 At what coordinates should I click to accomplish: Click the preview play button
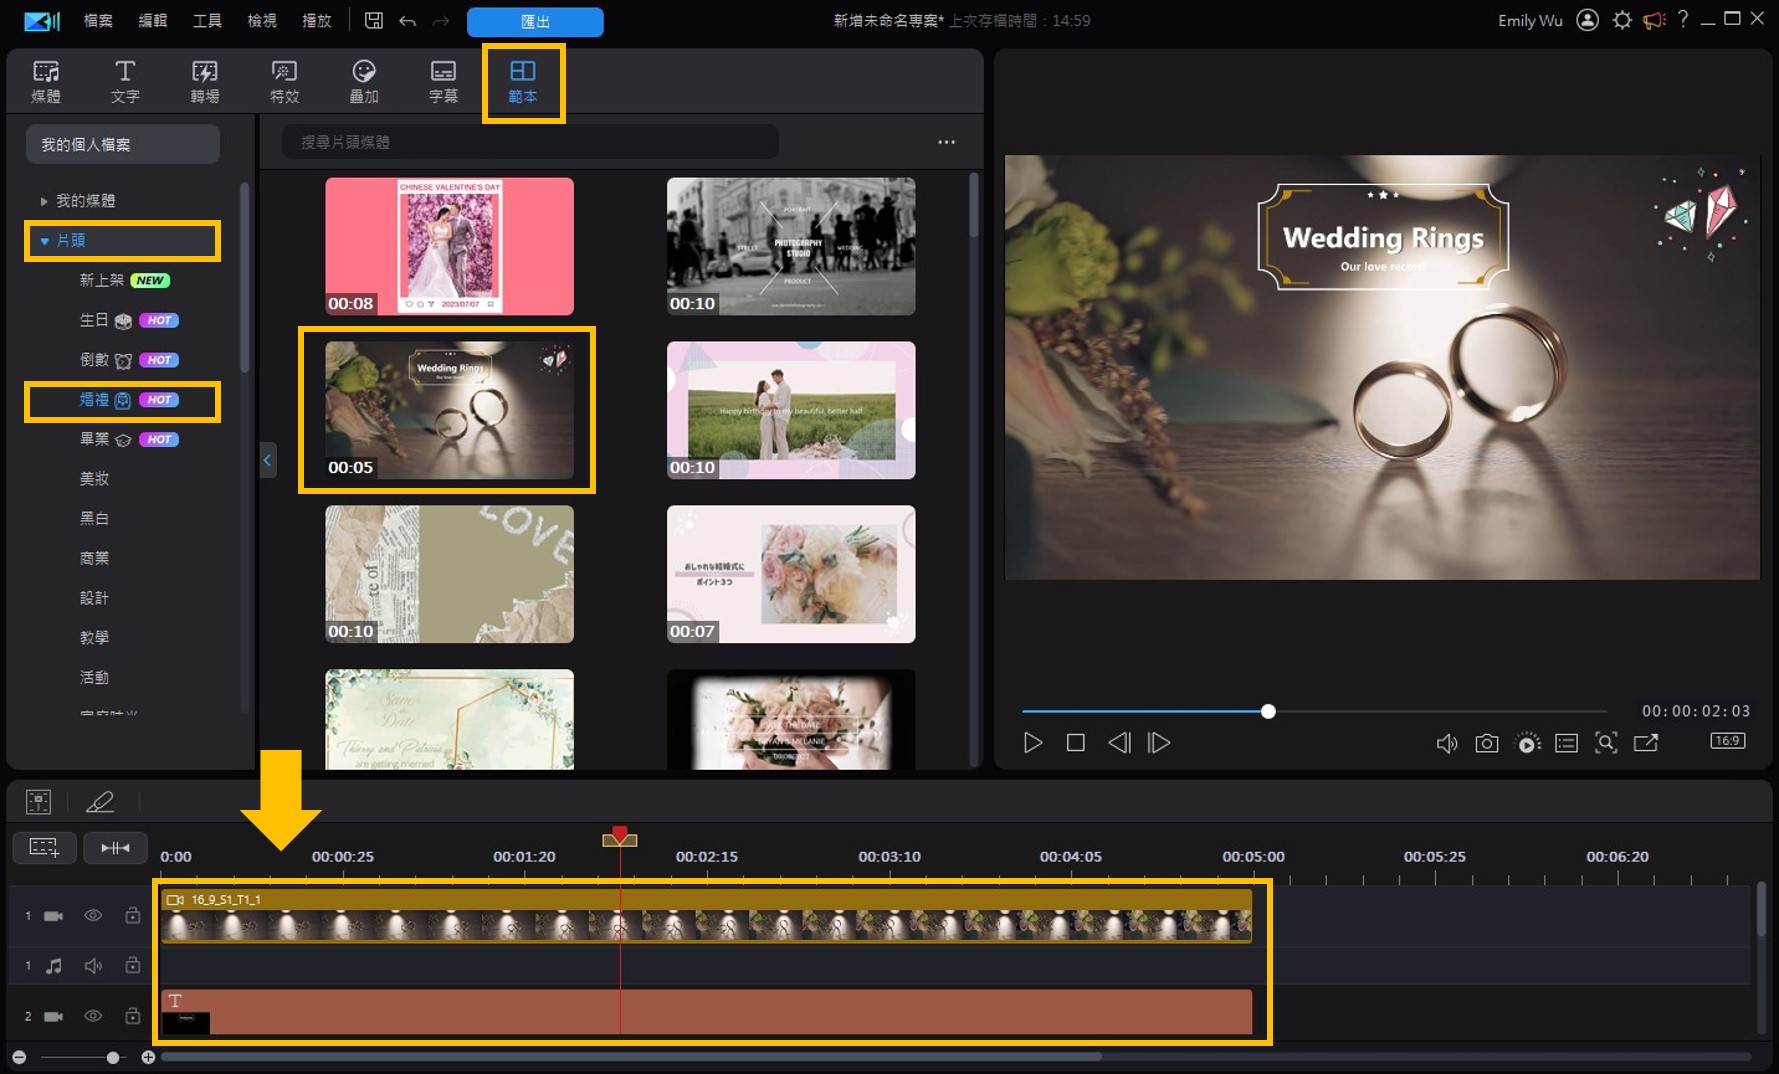tap(1033, 743)
